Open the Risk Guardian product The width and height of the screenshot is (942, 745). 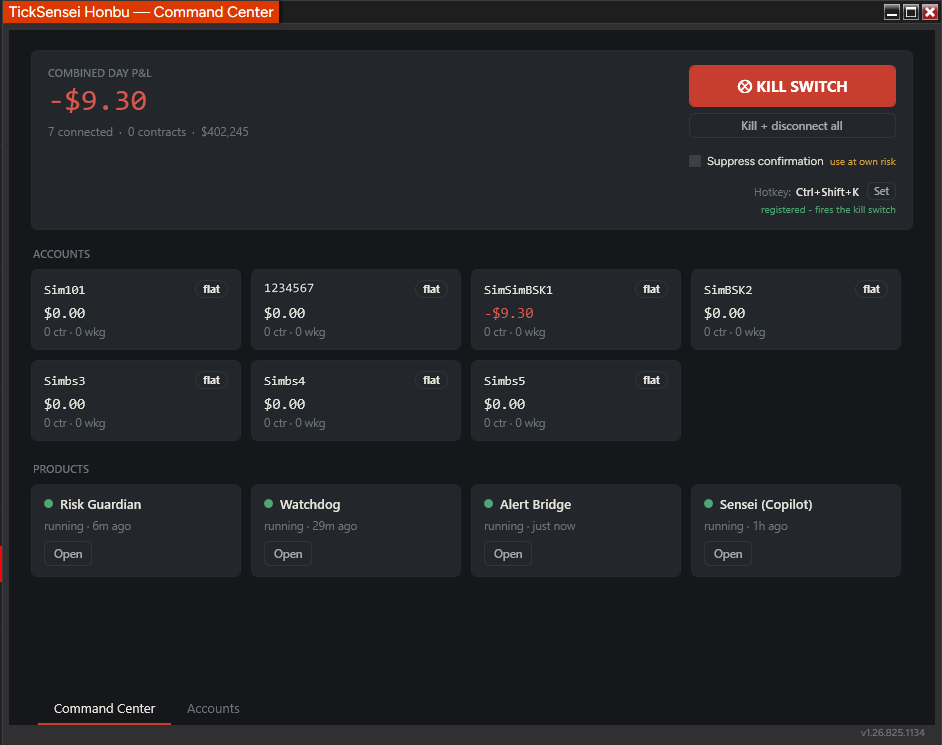coord(68,553)
